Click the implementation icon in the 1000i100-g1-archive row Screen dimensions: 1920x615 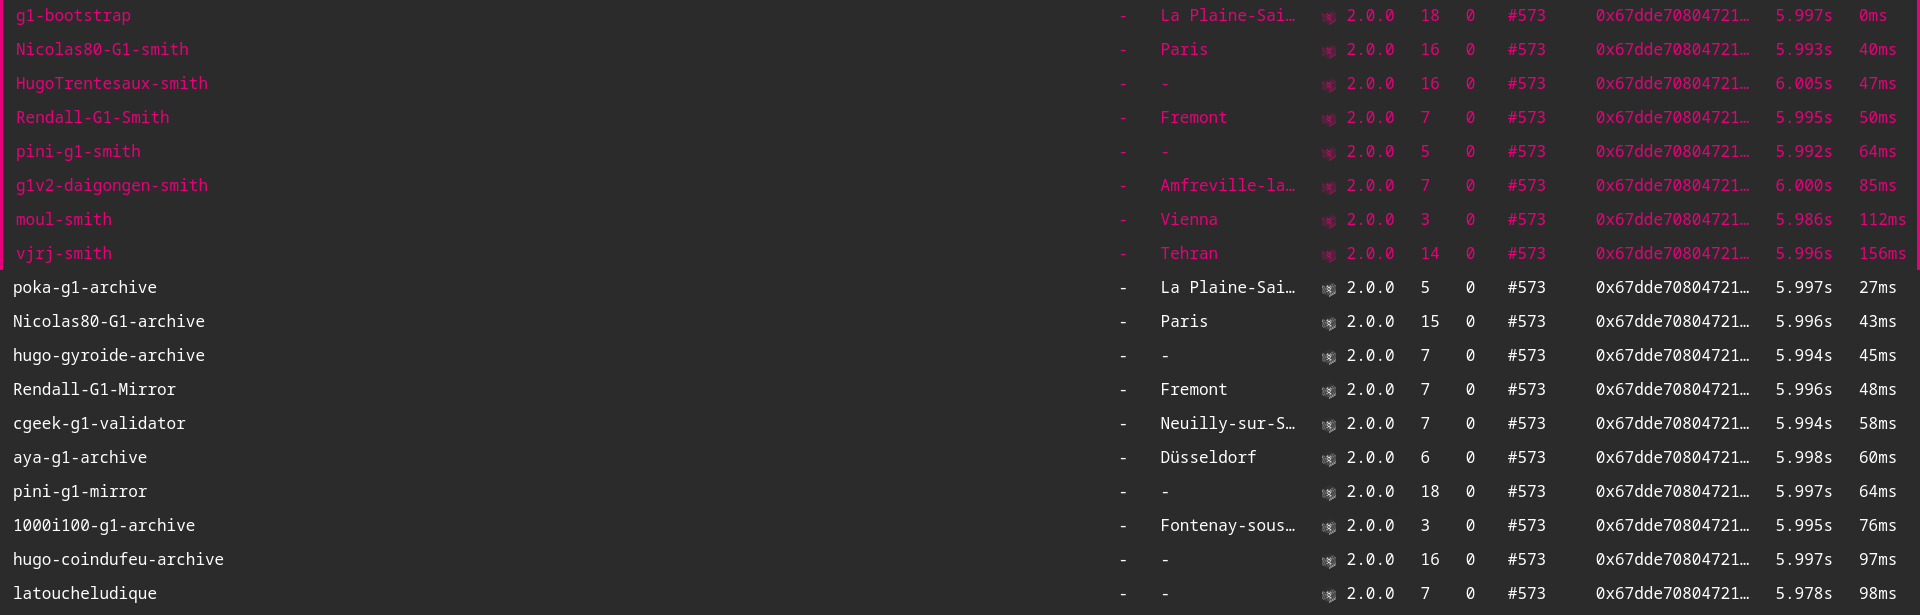1328,527
